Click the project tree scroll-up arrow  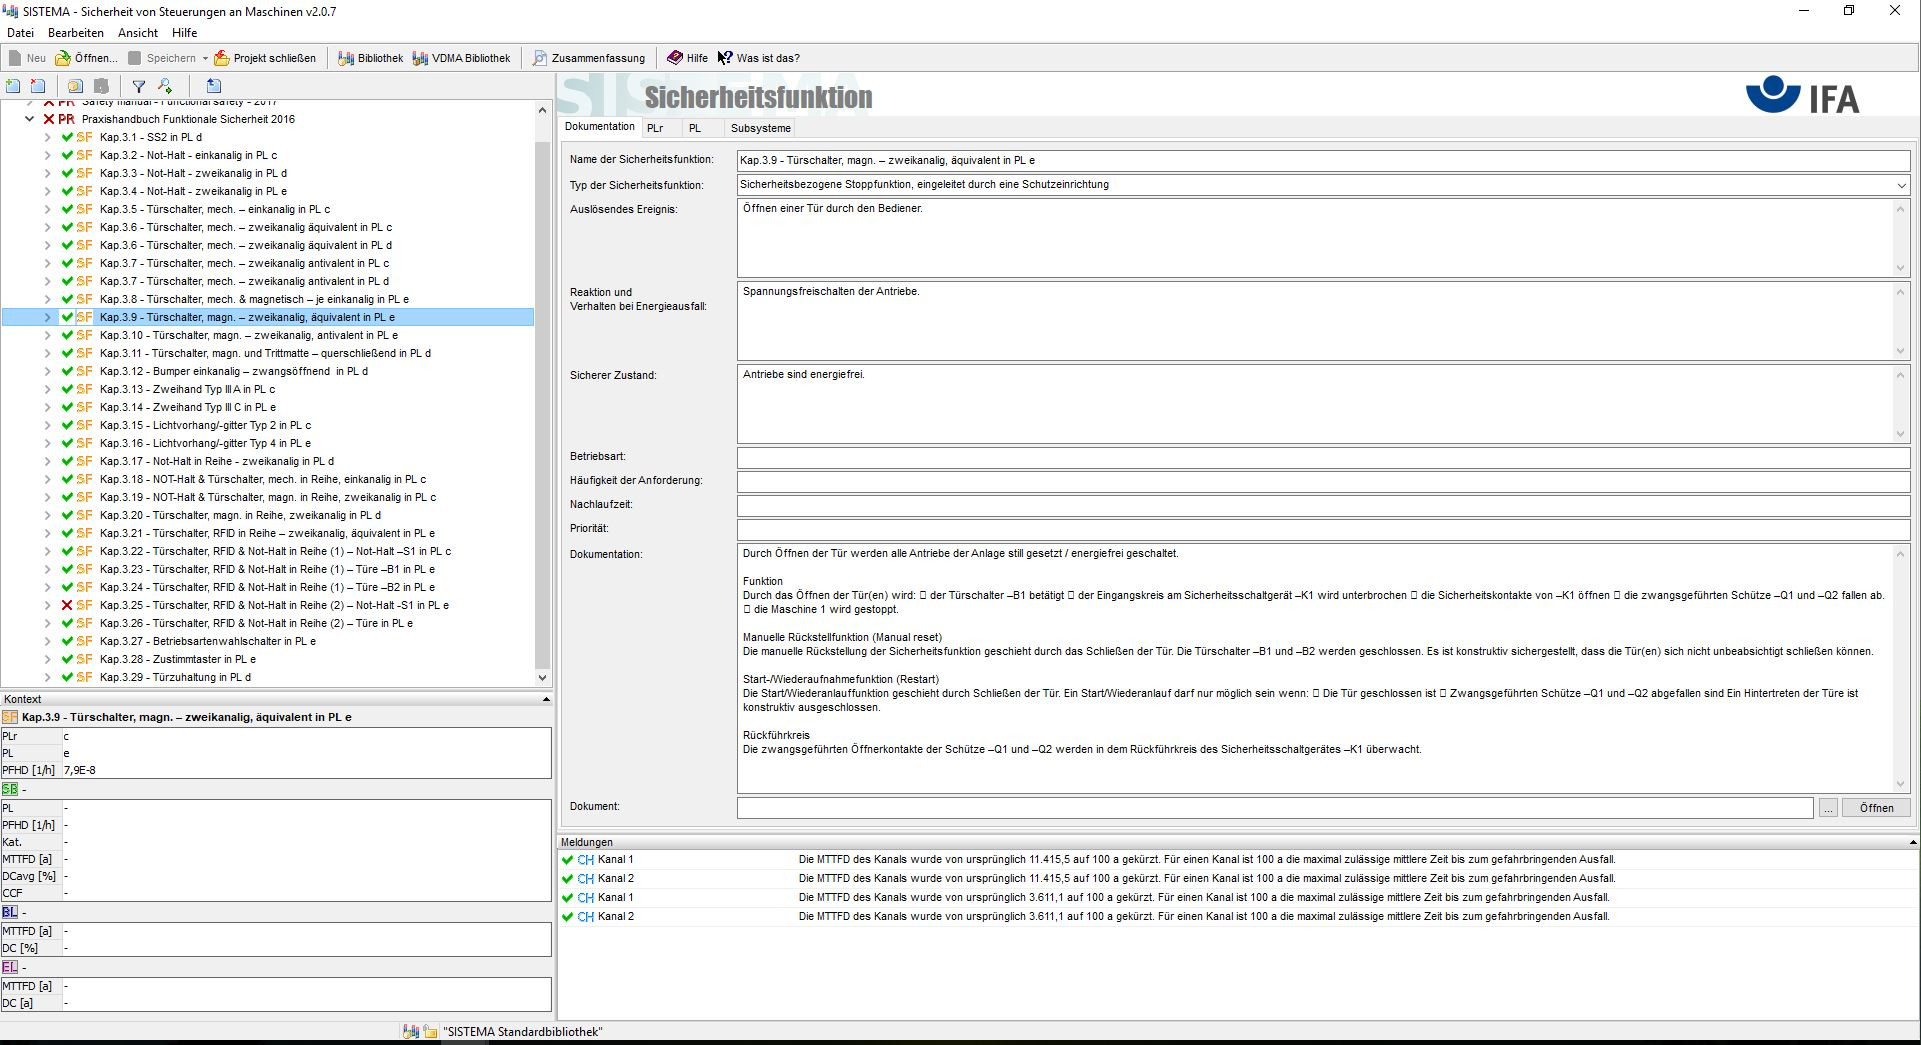pos(542,110)
